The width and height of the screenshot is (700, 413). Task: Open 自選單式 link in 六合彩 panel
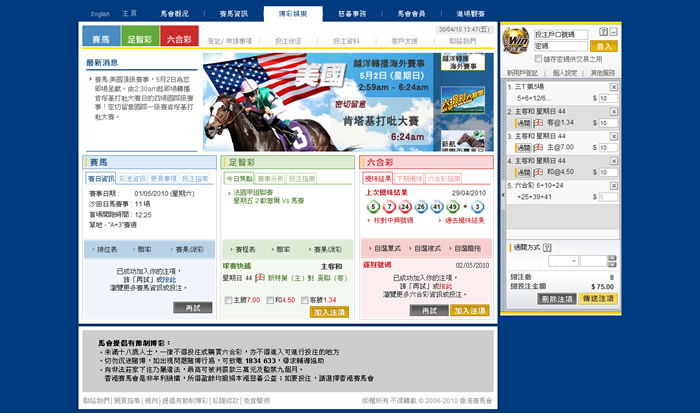[x=387, y=248]
